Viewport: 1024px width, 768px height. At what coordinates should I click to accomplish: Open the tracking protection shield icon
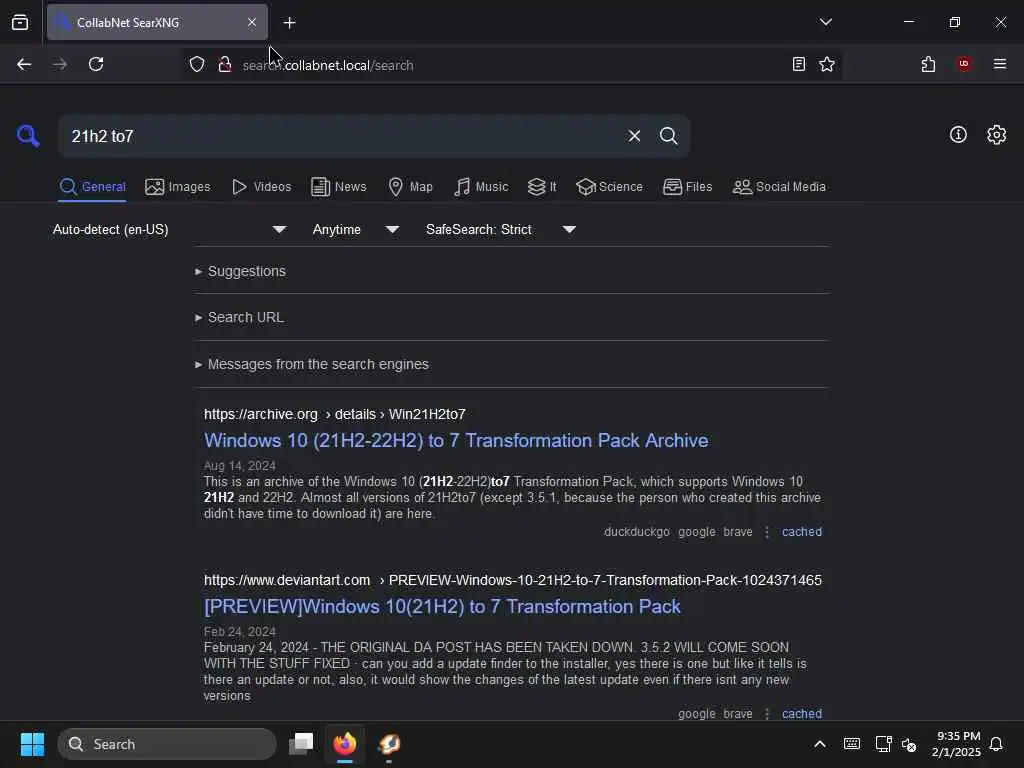click(x=197, y=64)
